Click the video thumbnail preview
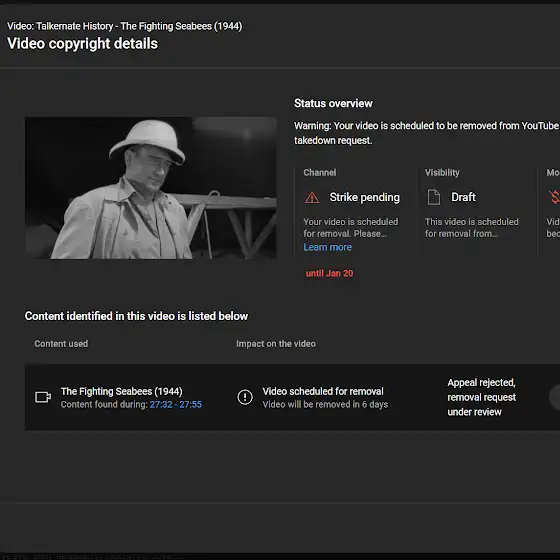The width and height of the screenshot is (560, 560). (151, 188)
